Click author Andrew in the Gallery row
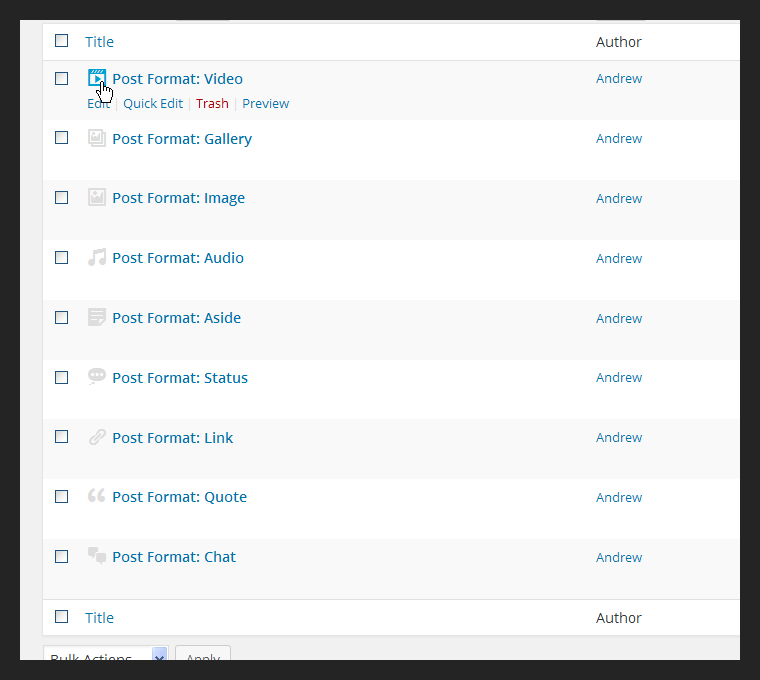Viewport: 760px width, 680px height. click(x=619, y=139)
